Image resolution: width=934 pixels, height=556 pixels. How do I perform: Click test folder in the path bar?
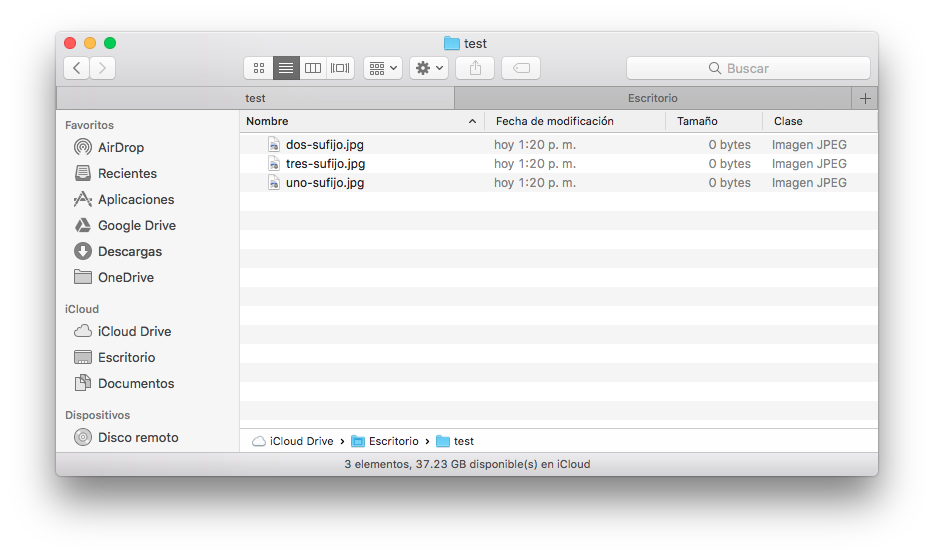click(x=455, y=441)
